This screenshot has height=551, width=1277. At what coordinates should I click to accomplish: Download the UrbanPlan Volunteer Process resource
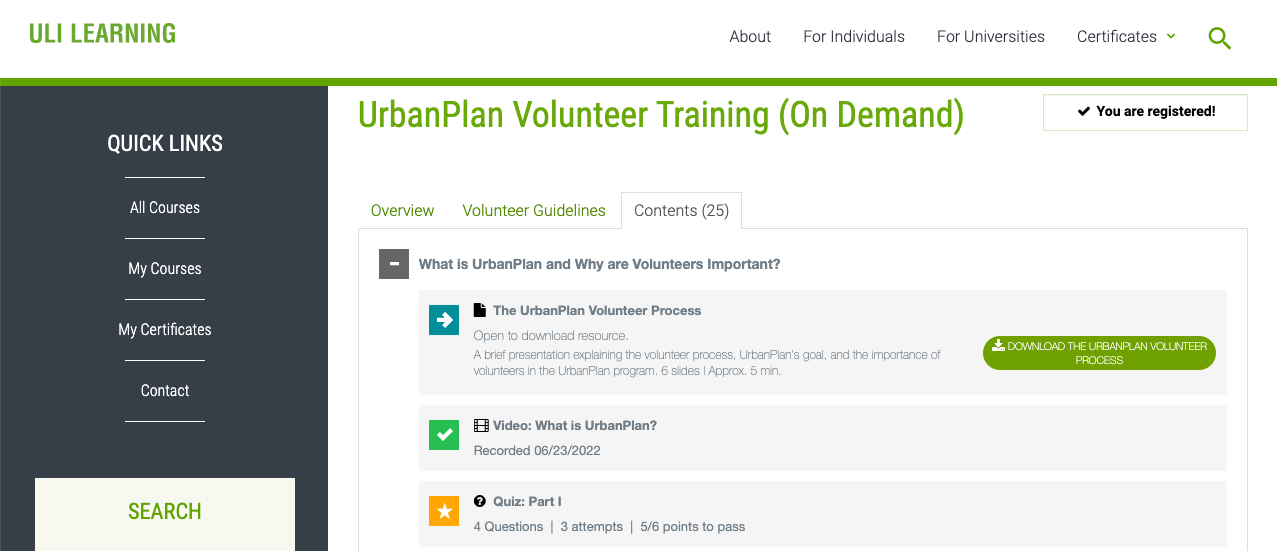point(1099,353)
